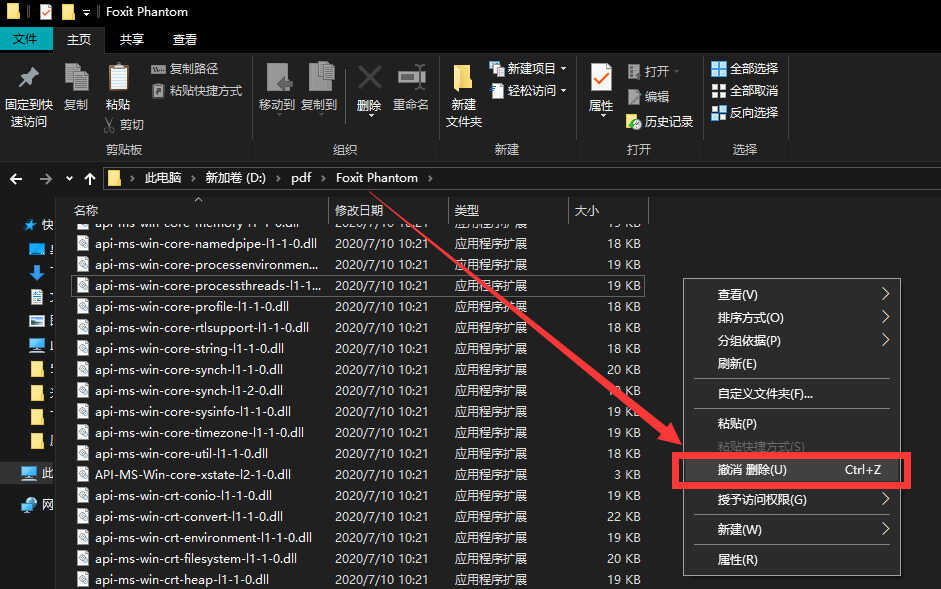Click the Pin to Quick Access icon

tap(28, 78)
